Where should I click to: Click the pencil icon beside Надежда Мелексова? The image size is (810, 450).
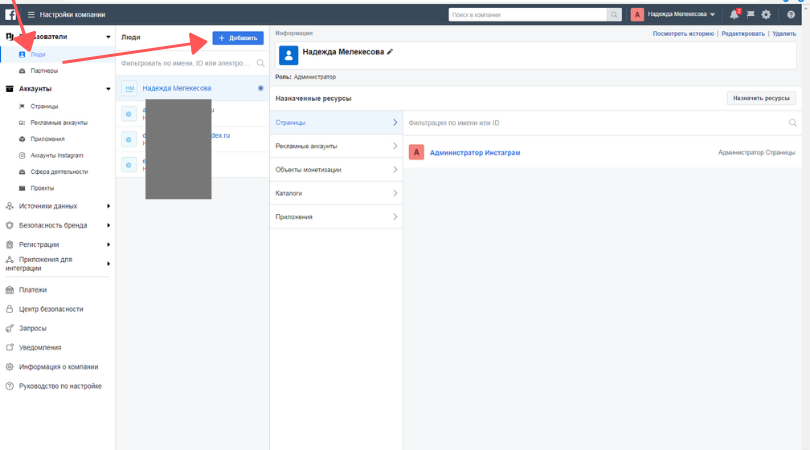(390, 52)
